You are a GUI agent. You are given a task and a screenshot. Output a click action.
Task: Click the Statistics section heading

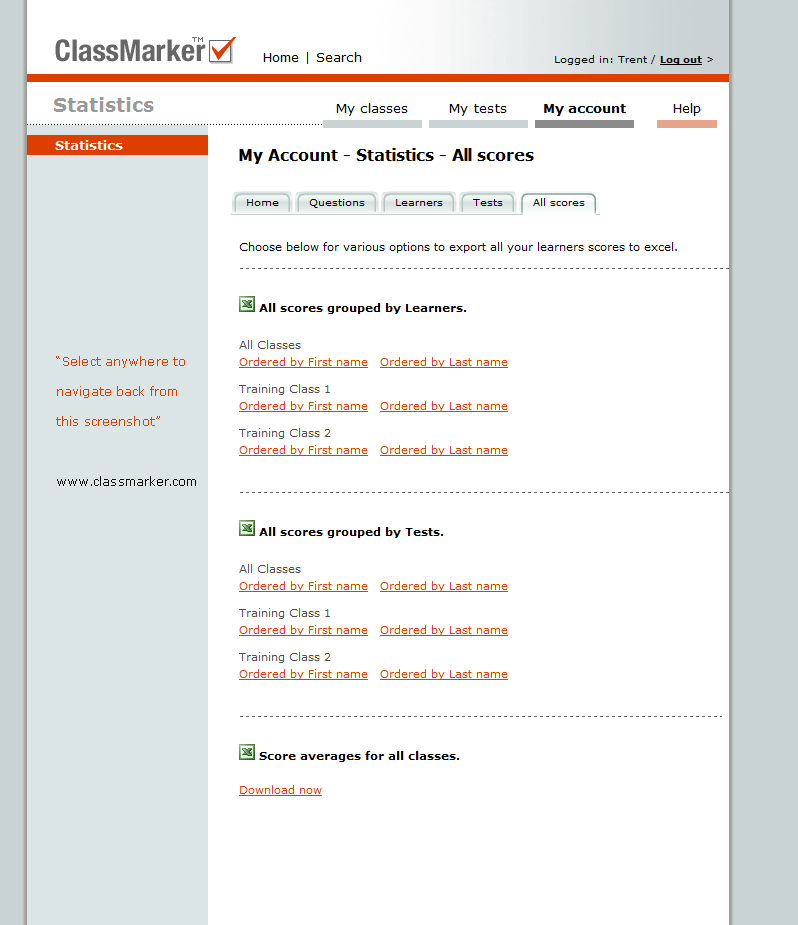pos(104,105)
